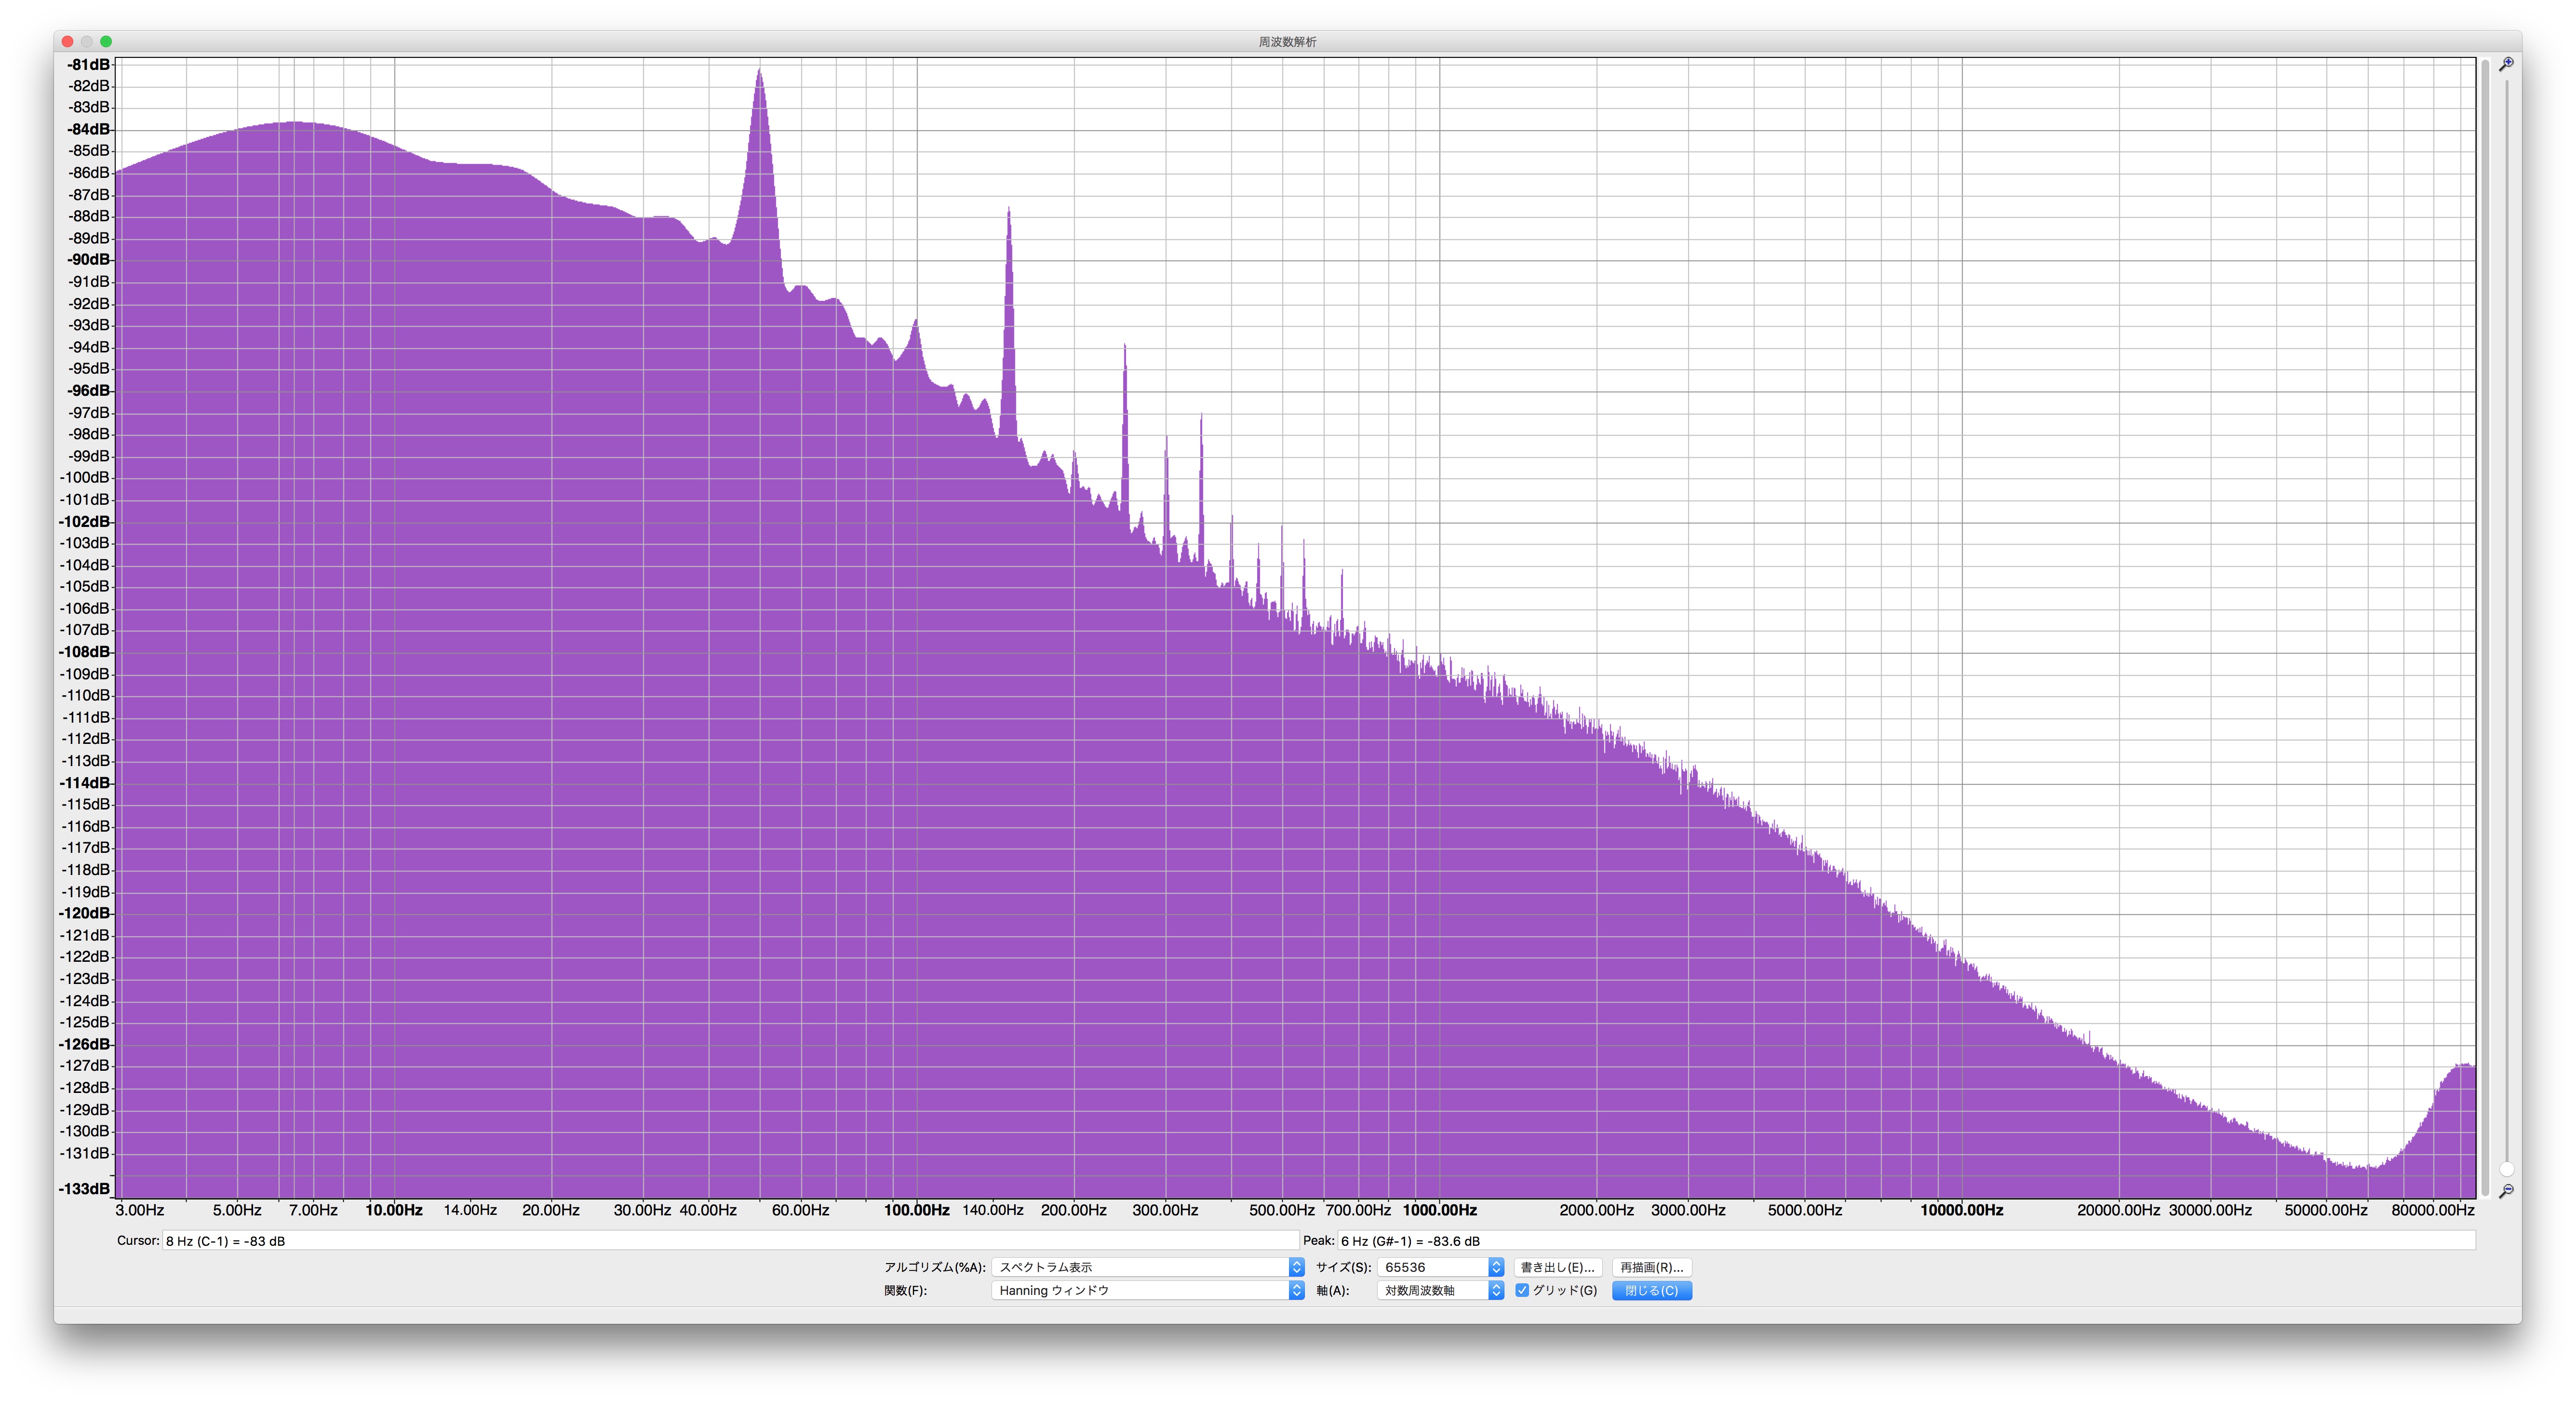Toggle the グリッド(G) checkbox

pos(1522,1290)
